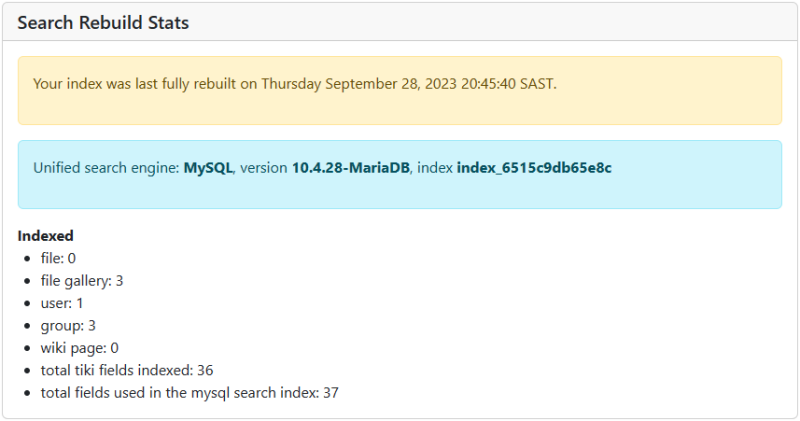Click the file gallery: 3 entry
800x421 pixels.
coord(82,281)
